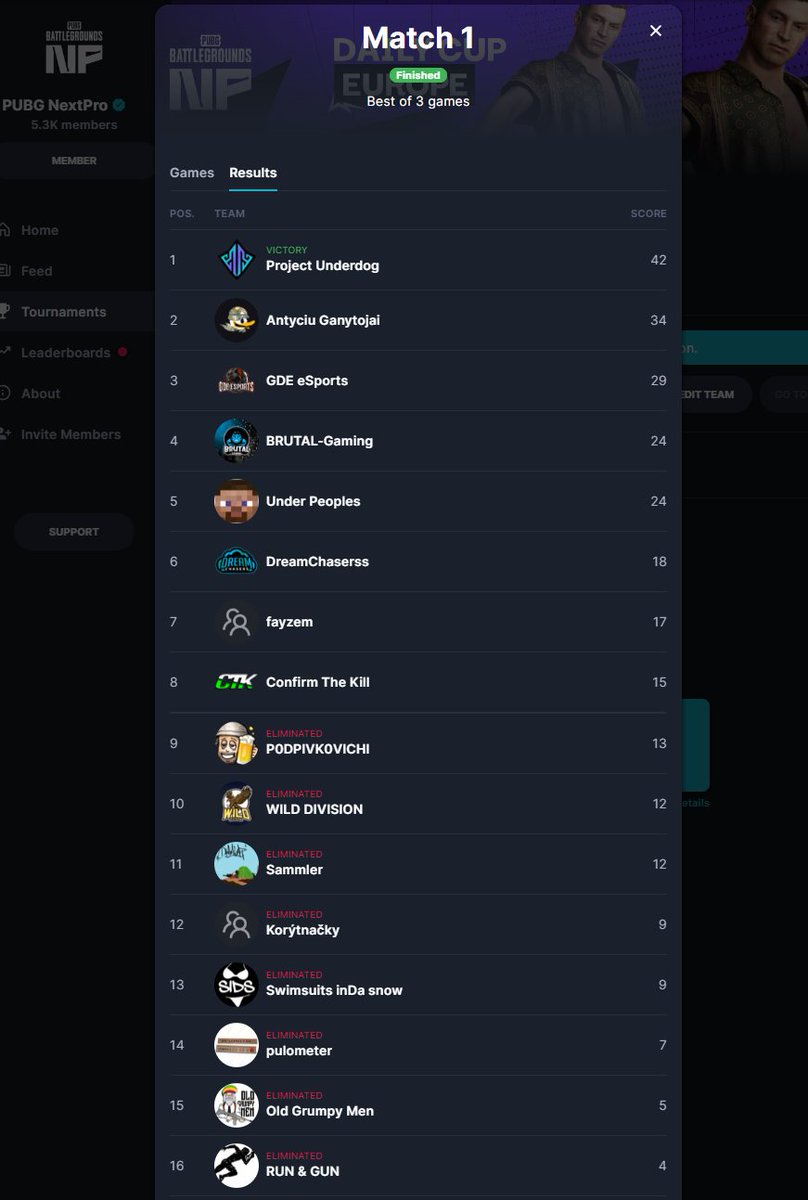Click the BRUTAL-Gaming team logo
This screenshot has width=808, height=1200.
pos(236,441)
